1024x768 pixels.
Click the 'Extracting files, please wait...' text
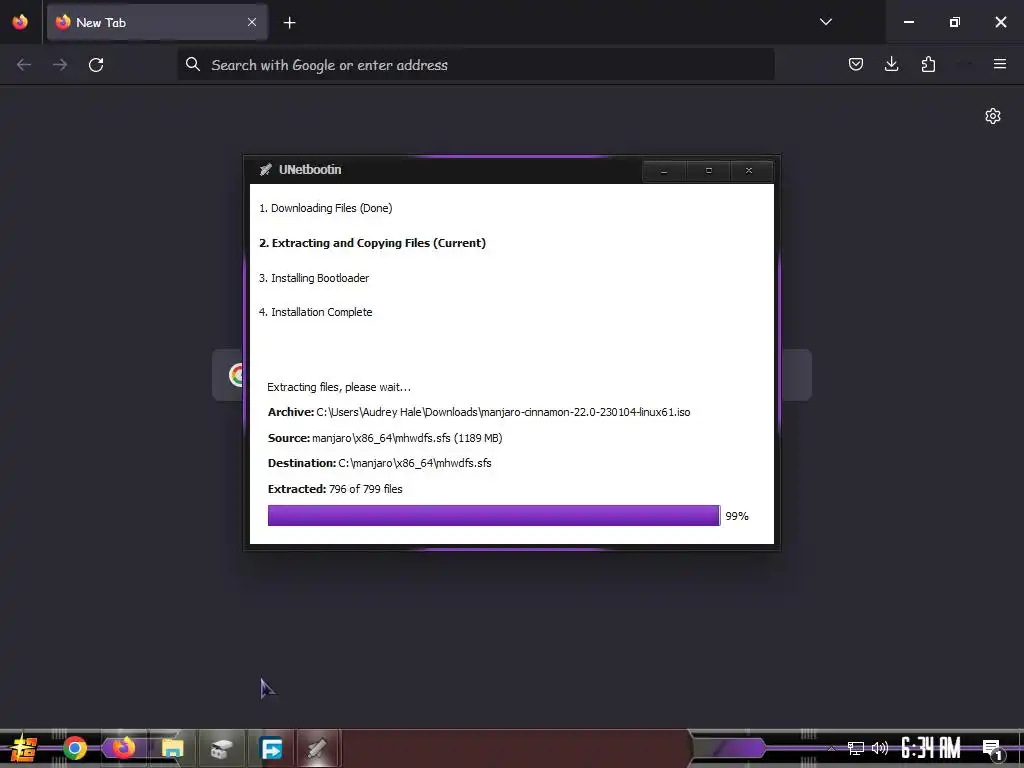(x=339, y=387)
